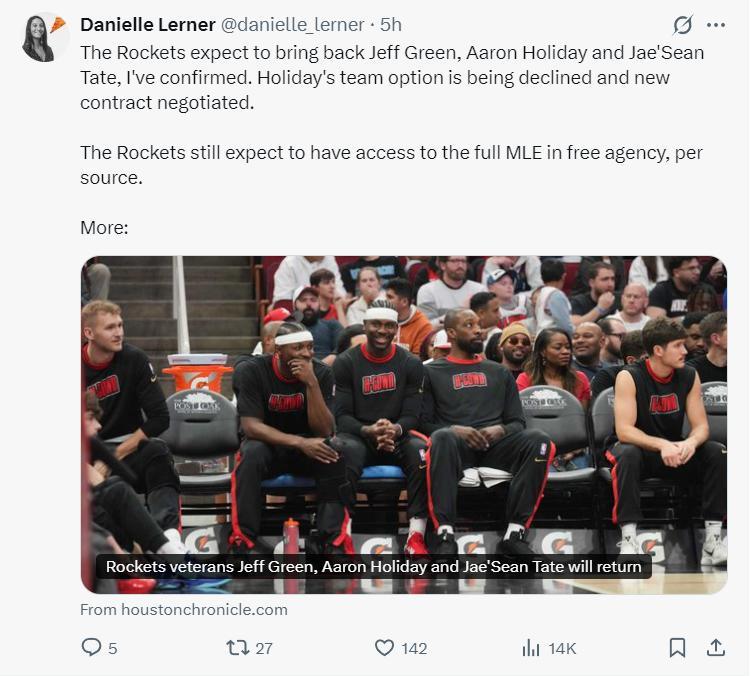Click the 5h timestamp
Image resolution: width=751 pixels, height=676 pixels.
pyautogui.click(x=391, y=25)
